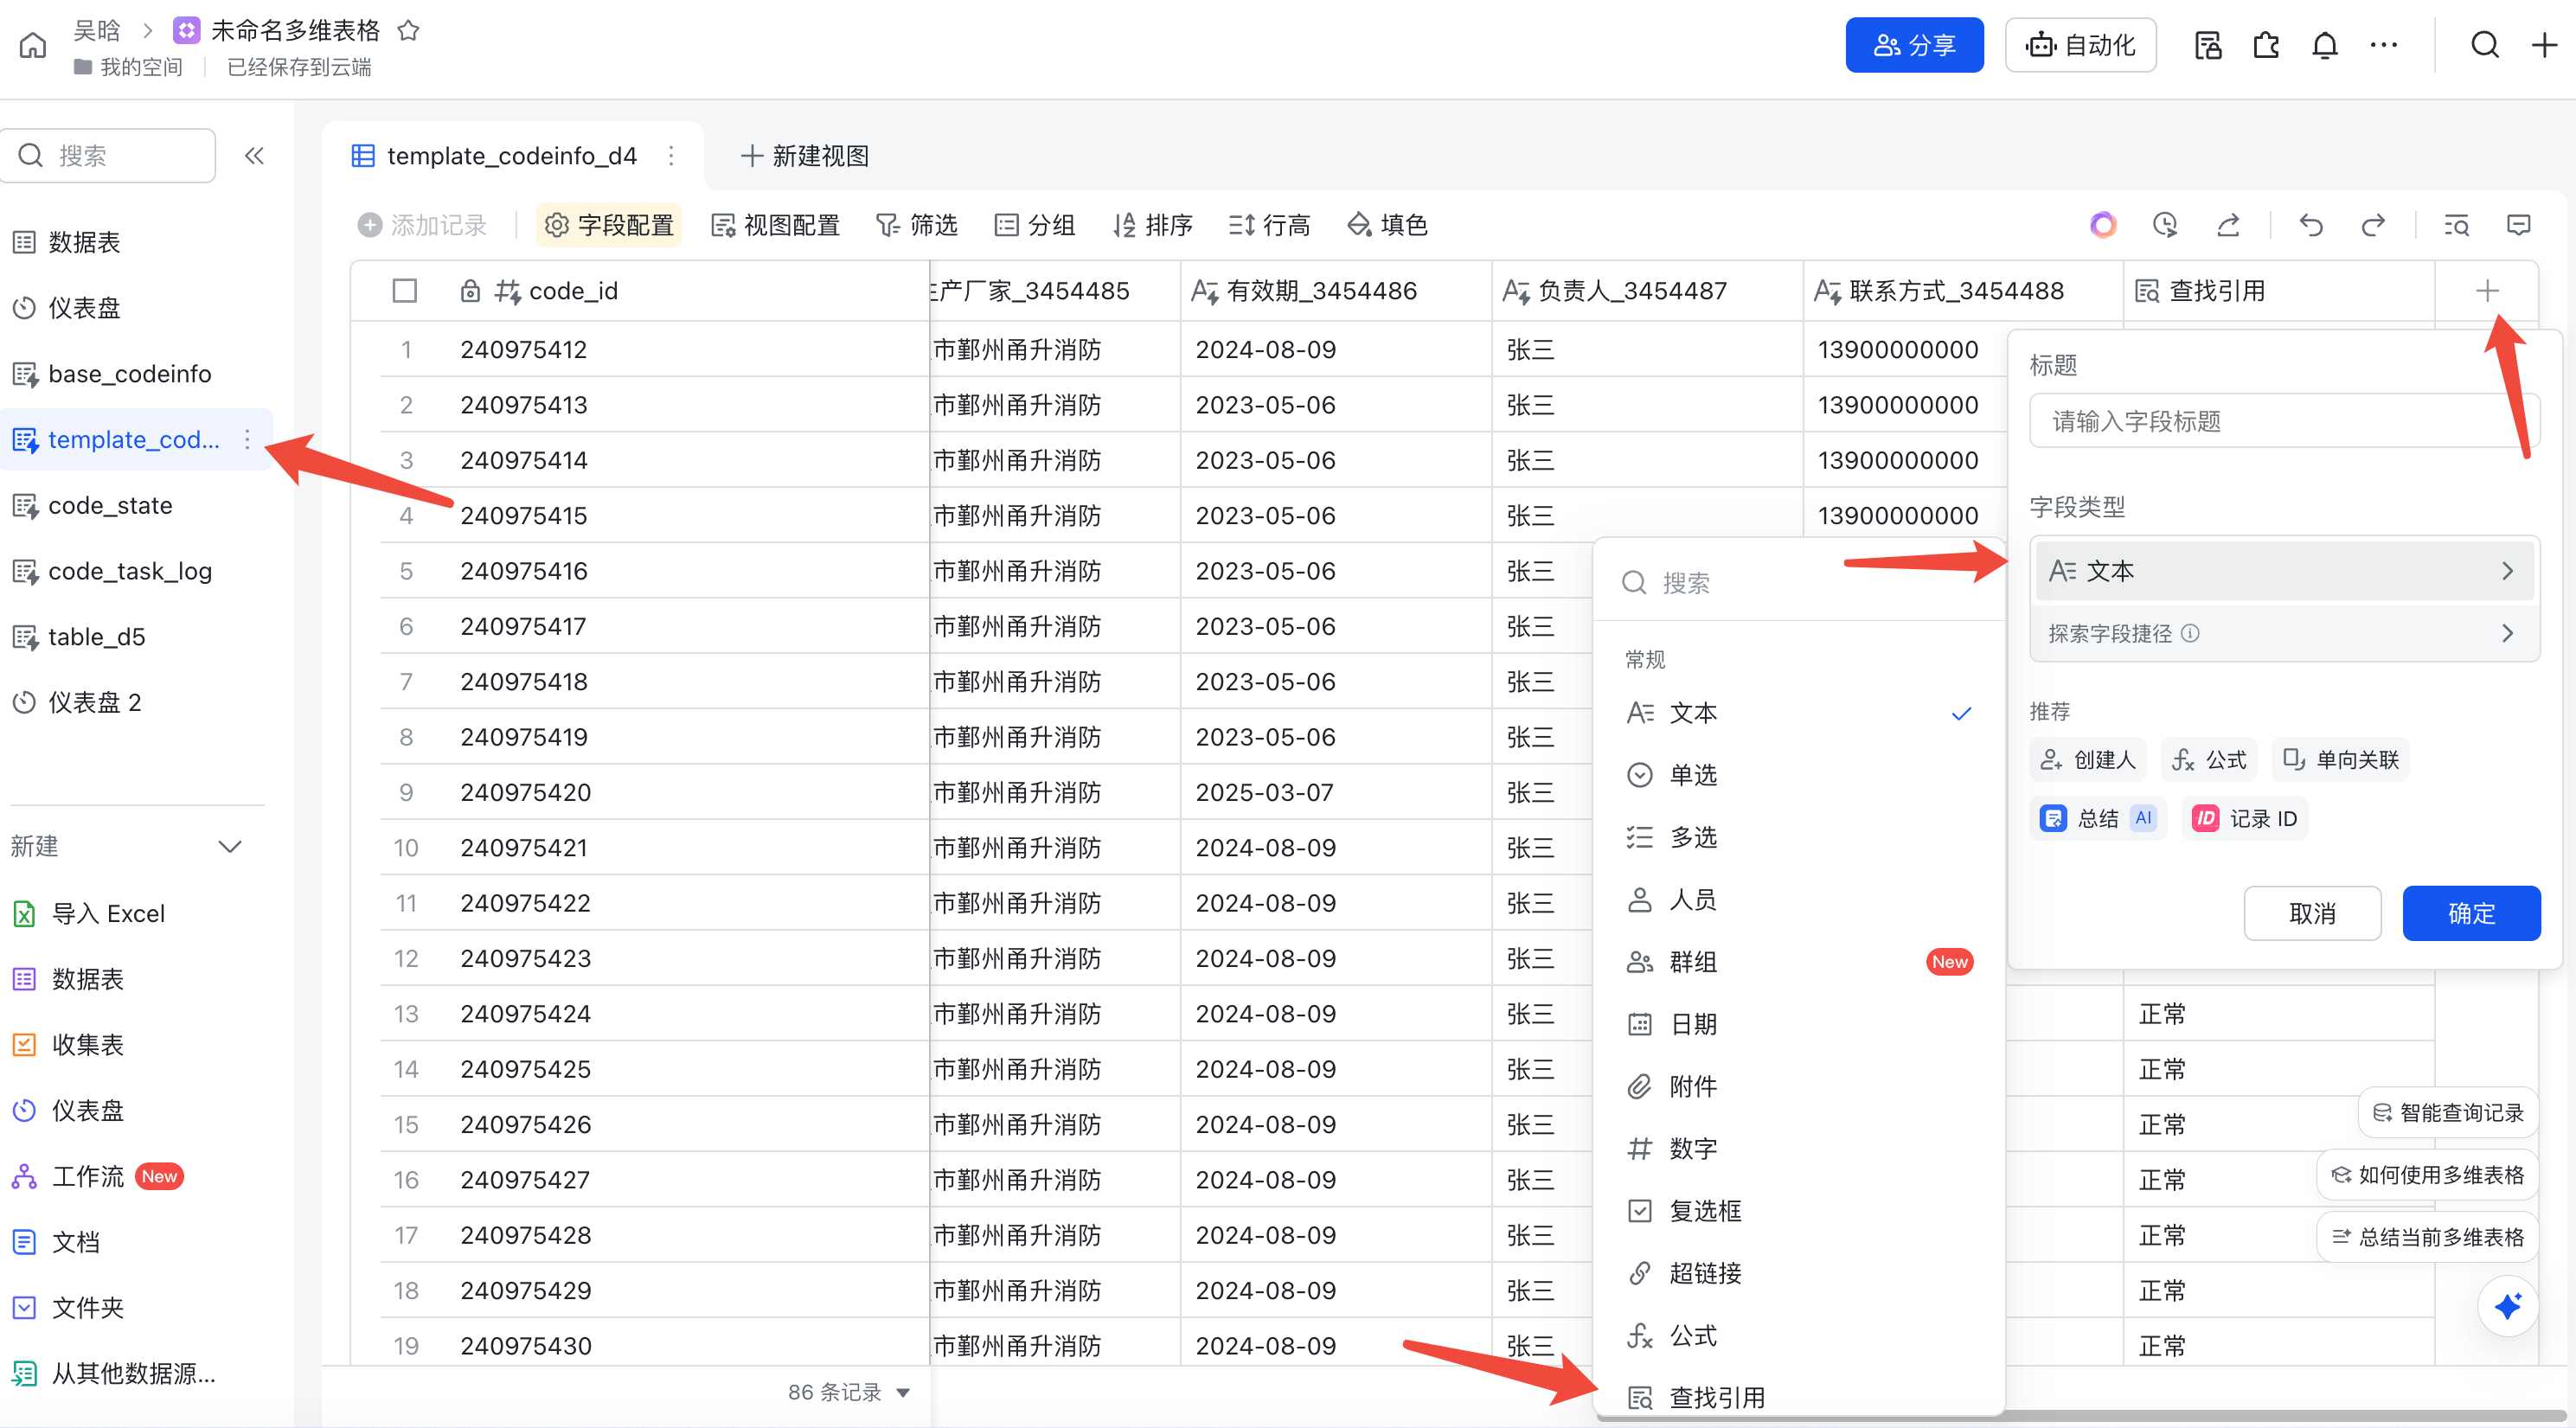This screenshot has height=1428, width=2576.
Task: Open the history clock icon in toolbar
Action: (2165, 225)
